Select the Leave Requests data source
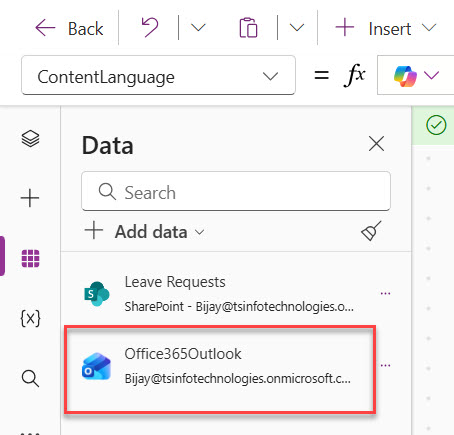The width and height of the screenshot is (454, 435). [236, 294]
